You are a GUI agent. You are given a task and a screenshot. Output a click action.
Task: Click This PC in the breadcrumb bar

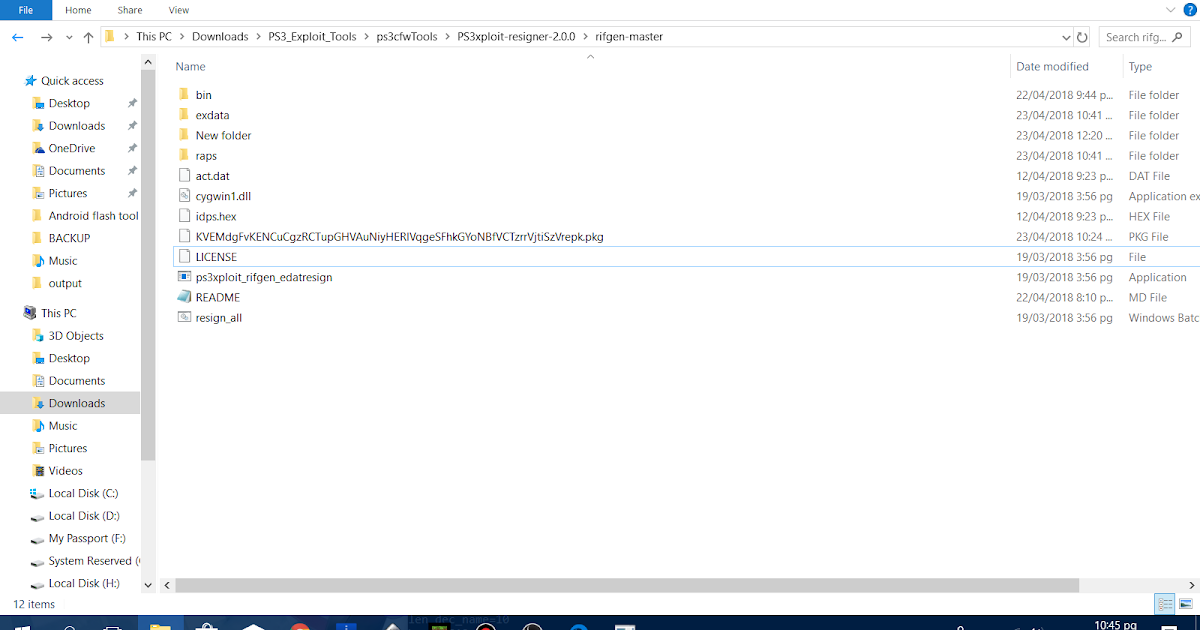(x=154, y=36)
